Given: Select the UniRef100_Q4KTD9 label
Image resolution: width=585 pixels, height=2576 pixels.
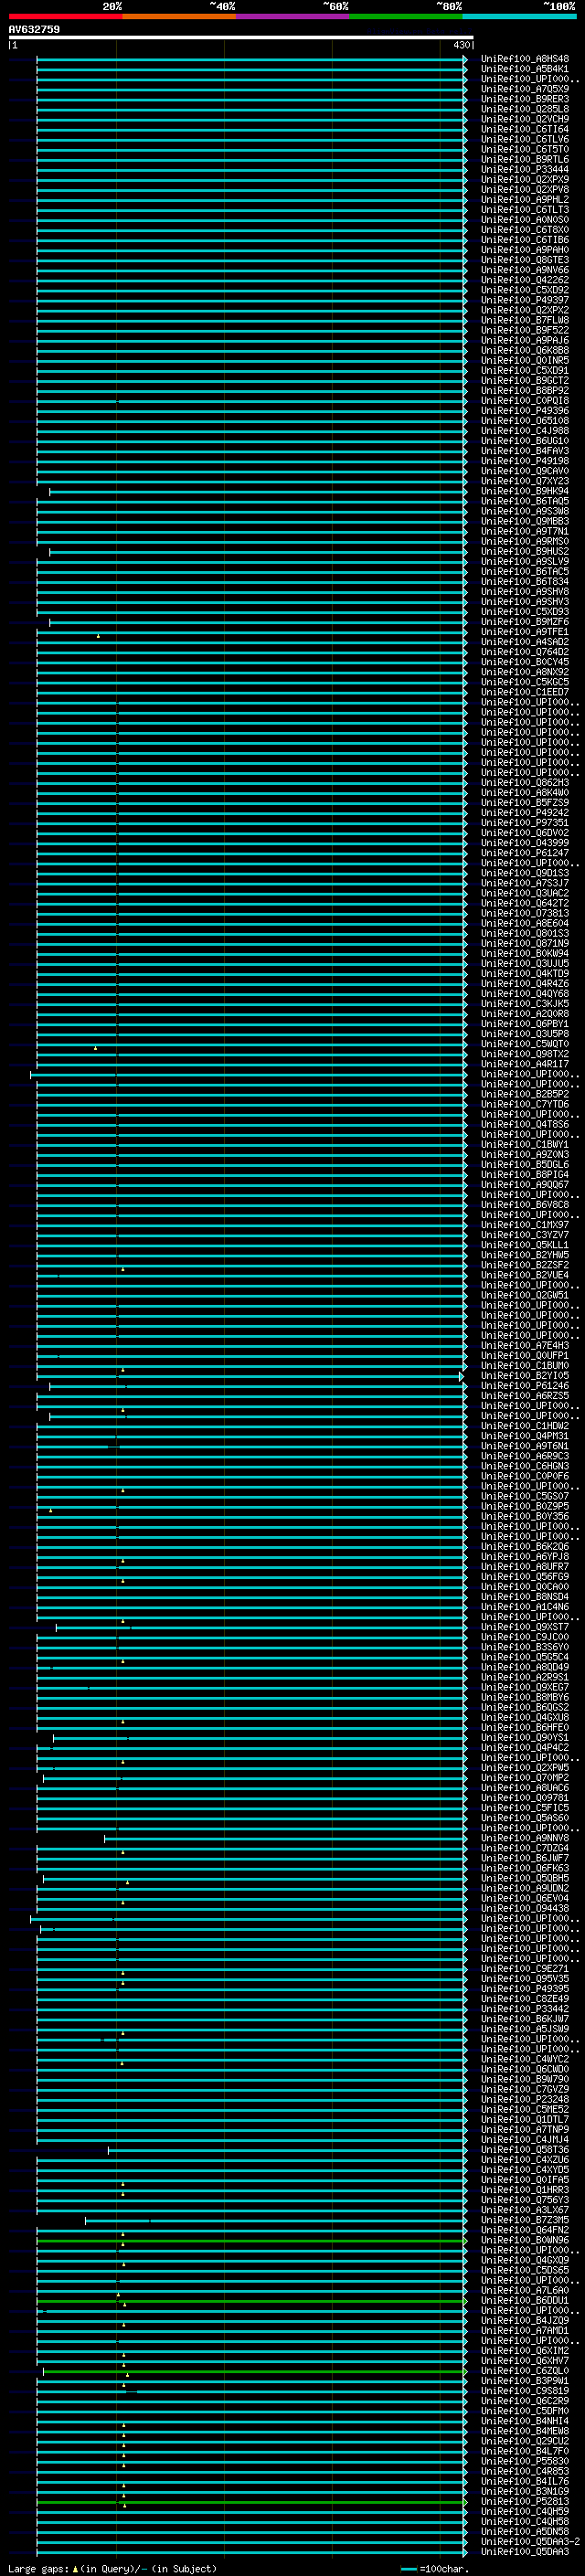Looking at the screenshot, I should coord(525,974).
